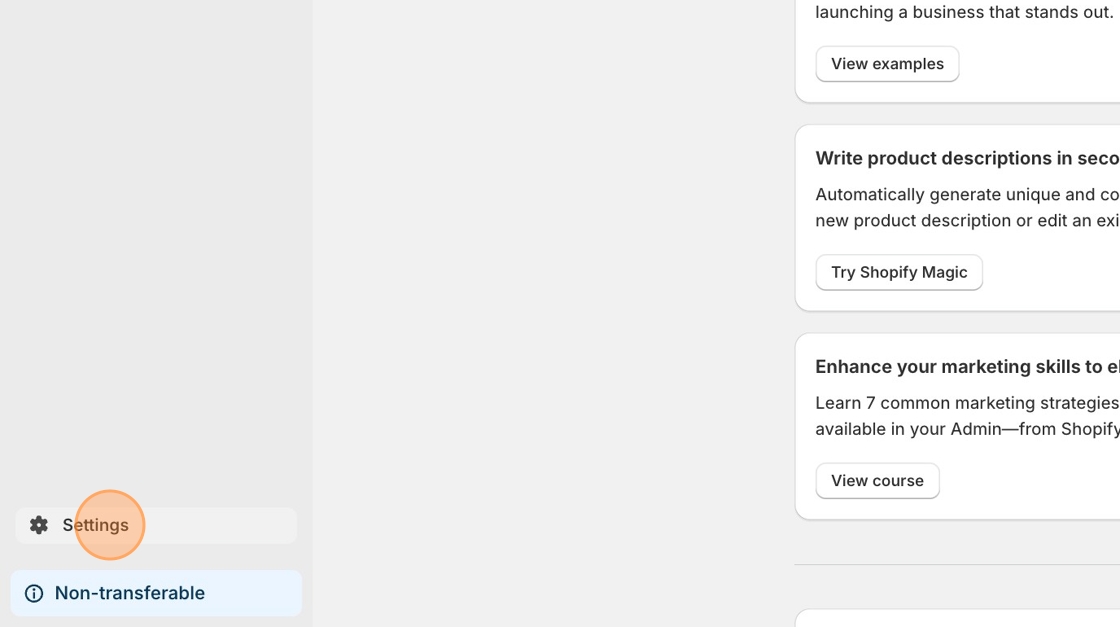The width and height of the screenshot is (1120, 627).
Task: Click the "Automatically generate unique" description line
Action: (966, 195)
